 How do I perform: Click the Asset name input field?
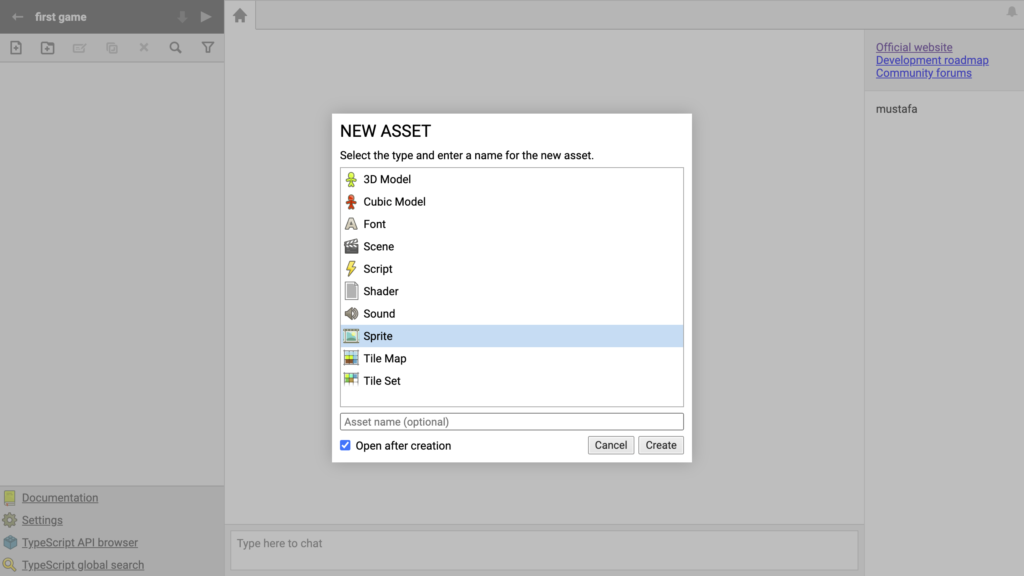pos(511,422)
